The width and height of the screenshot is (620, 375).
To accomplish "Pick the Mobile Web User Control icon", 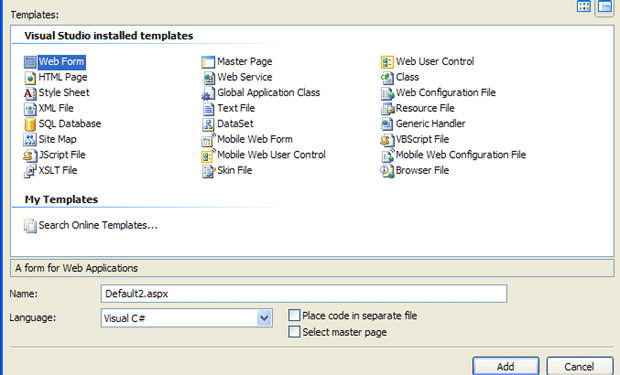I will pos(208,155).
